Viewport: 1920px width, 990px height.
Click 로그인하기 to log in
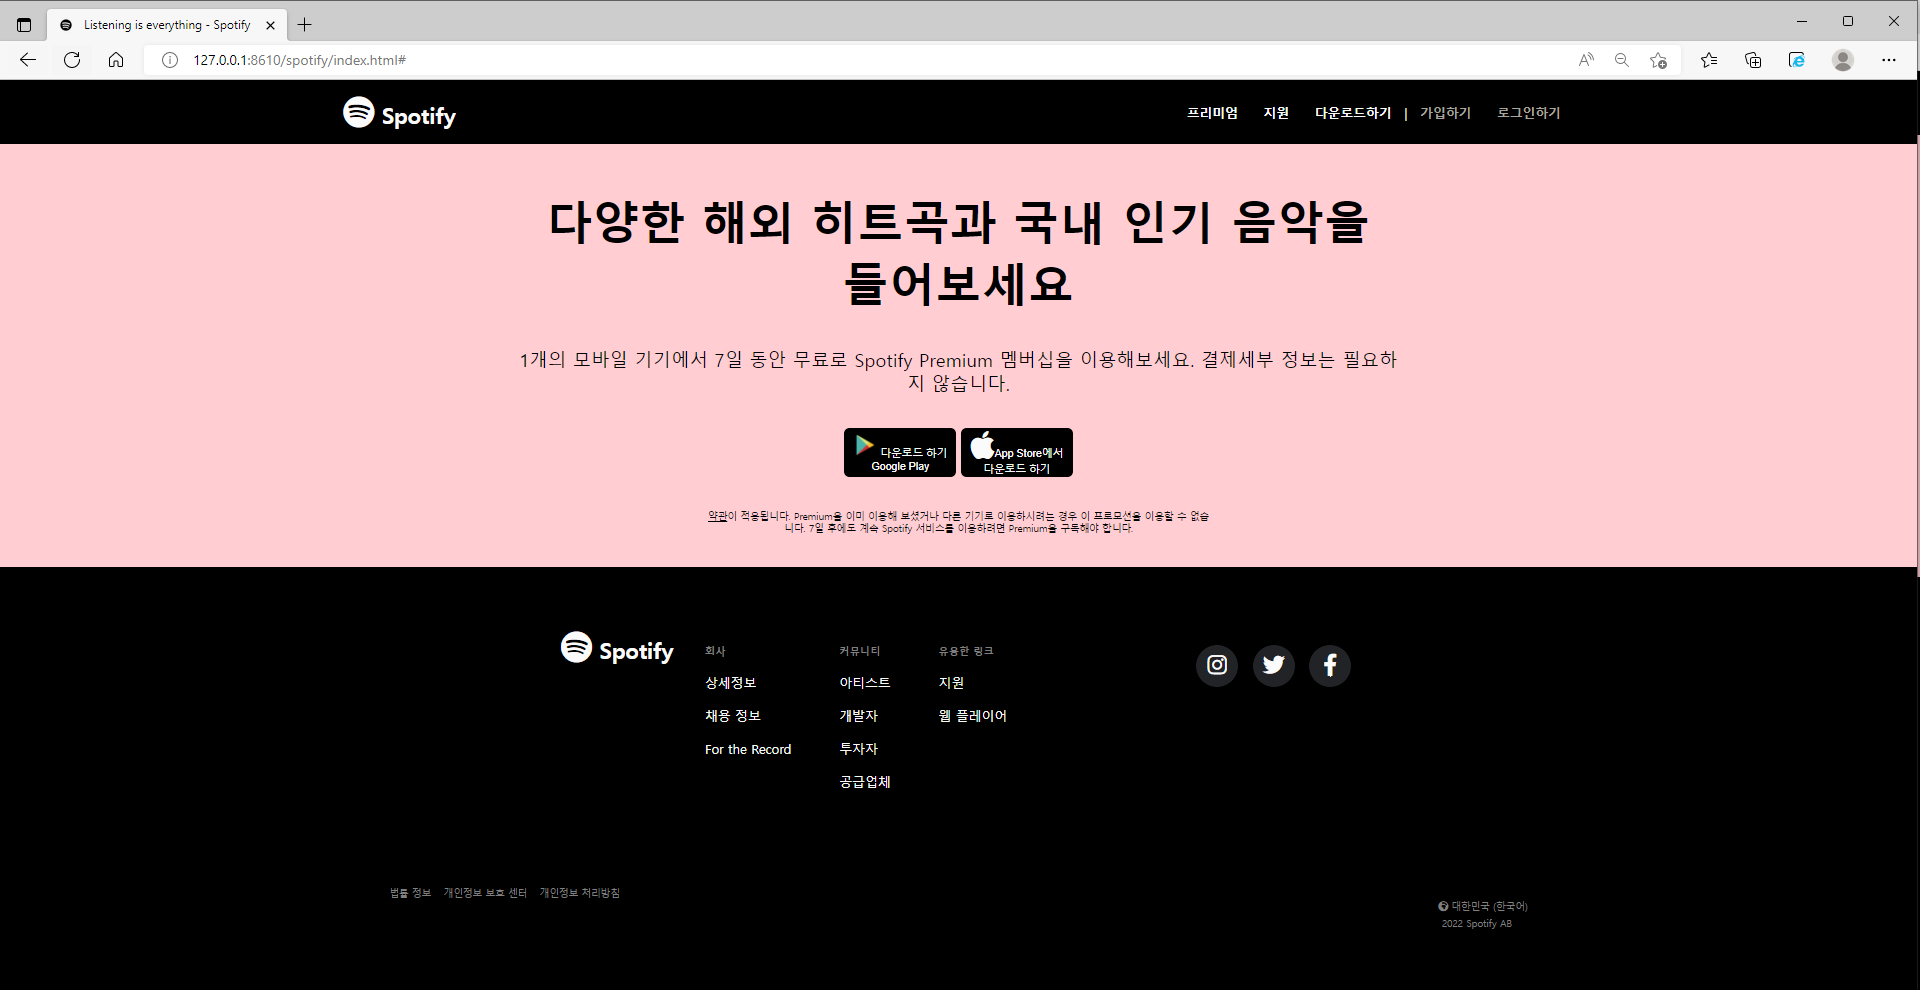click(x=1528, y=113)
